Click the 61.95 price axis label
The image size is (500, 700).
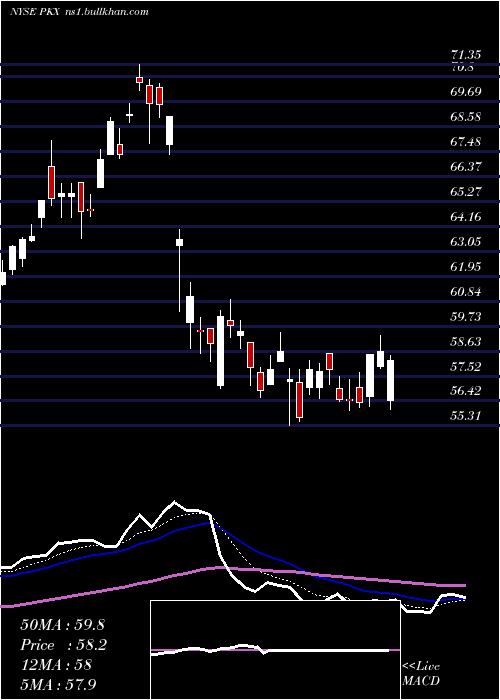click(466, 267)
